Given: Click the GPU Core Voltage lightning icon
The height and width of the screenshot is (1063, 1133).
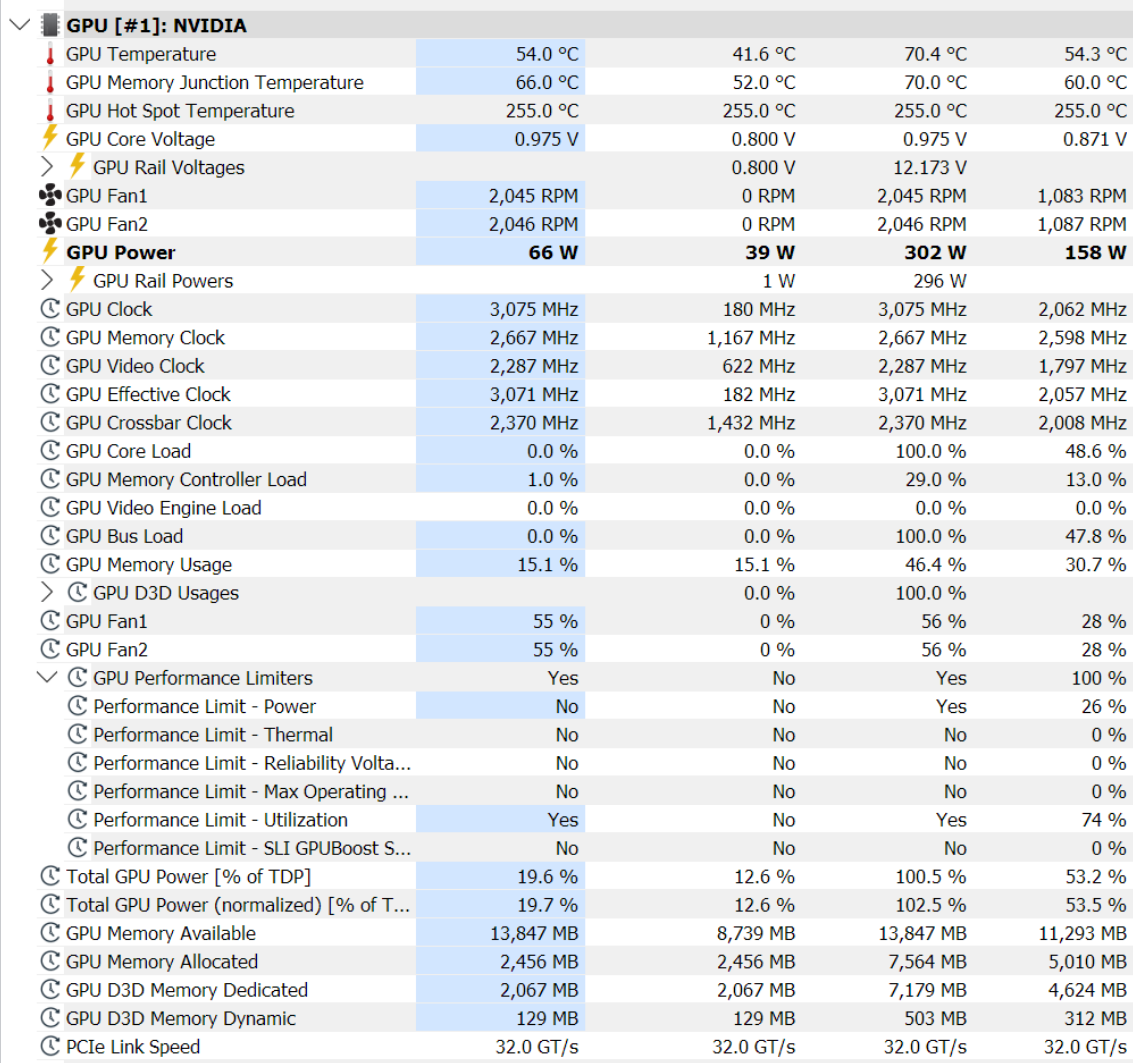Looking at the screenshot, I should click(50, 138).
